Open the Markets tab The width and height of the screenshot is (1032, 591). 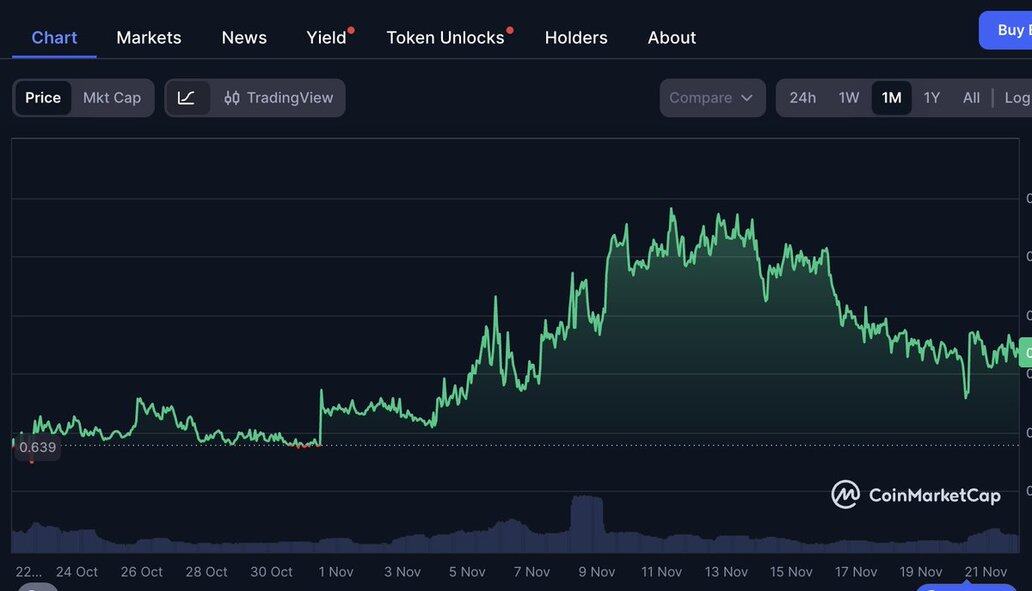tap(149, 38)
